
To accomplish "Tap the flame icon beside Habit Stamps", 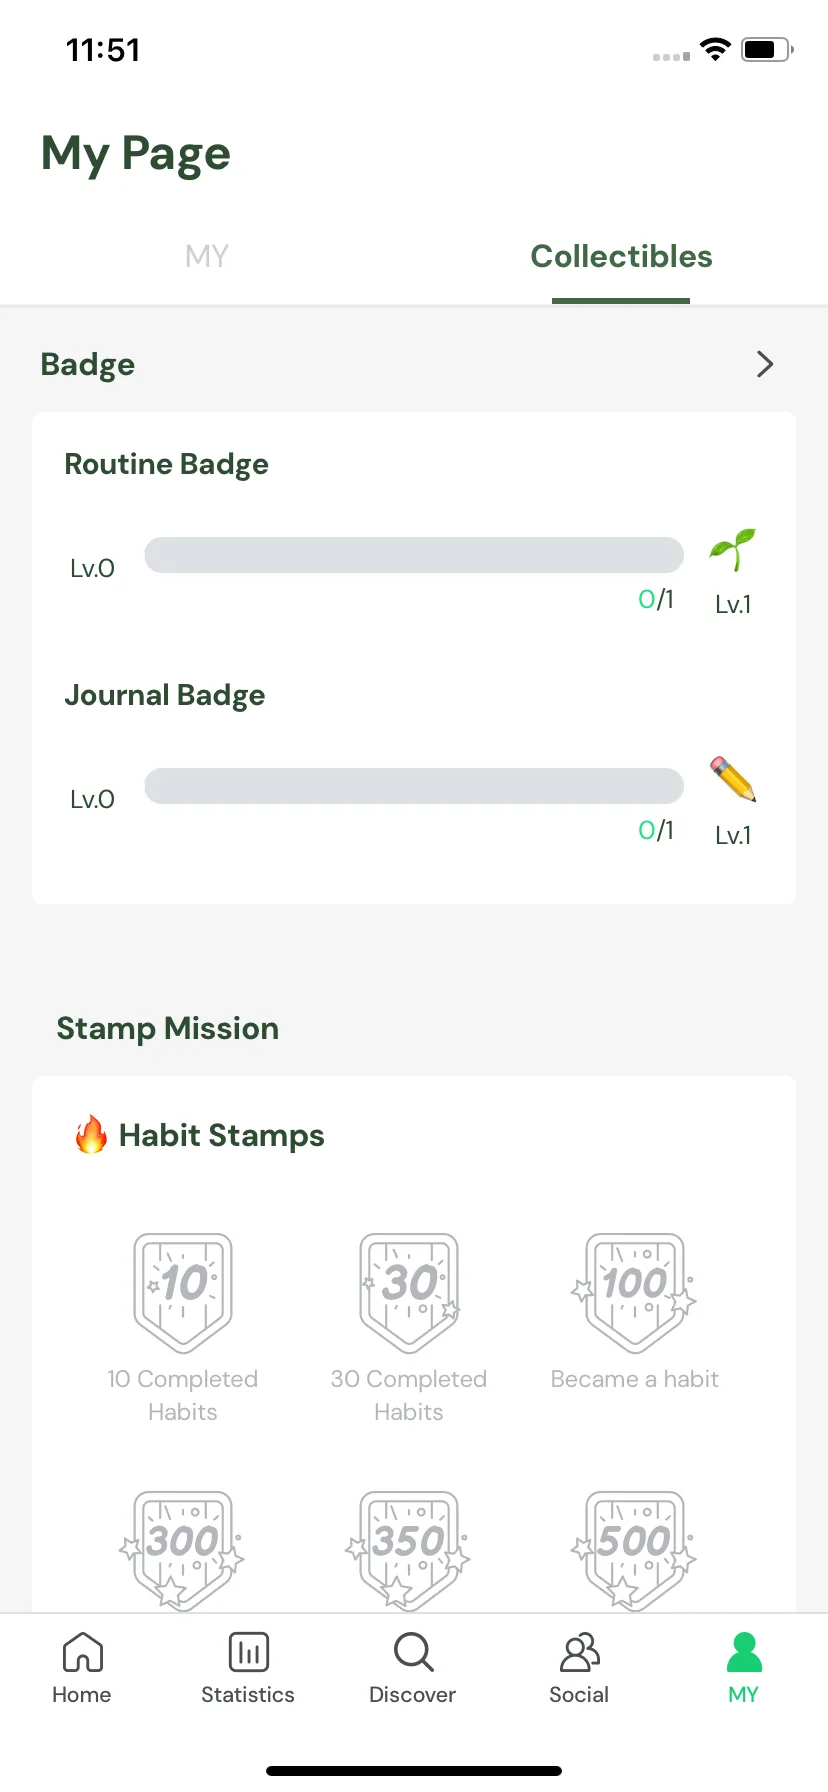I will [x=91, y=1134].
